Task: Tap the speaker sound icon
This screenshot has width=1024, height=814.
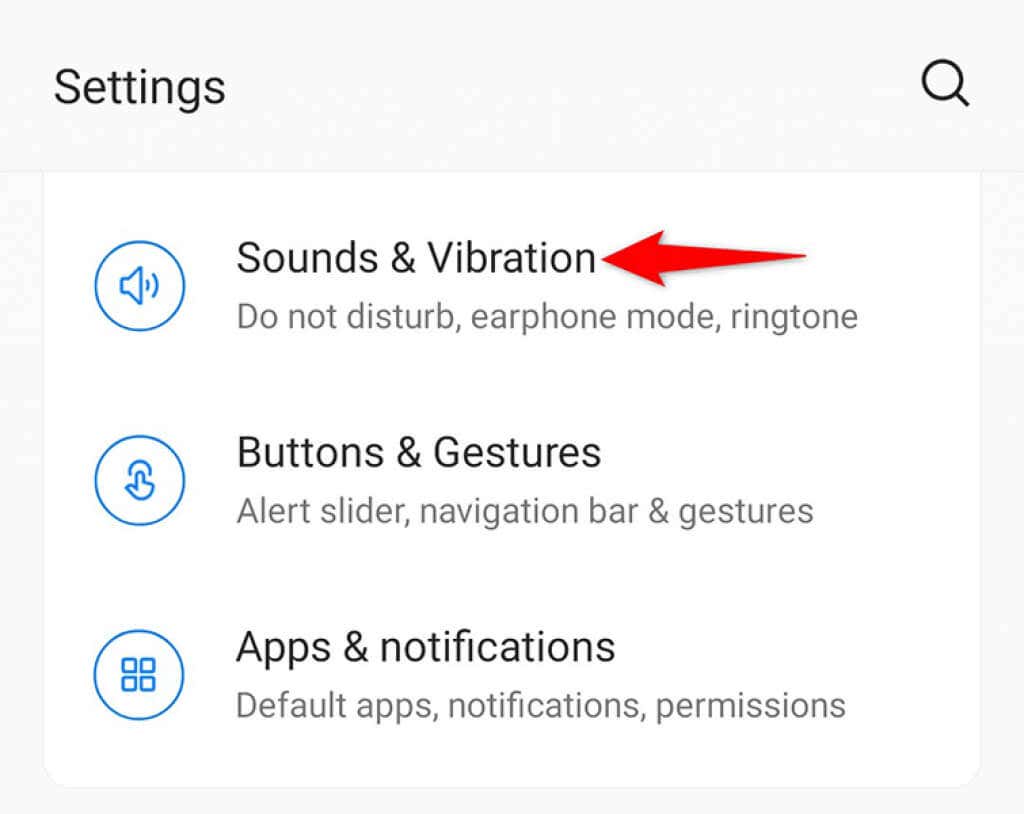Action: click(x=140, y=285)
